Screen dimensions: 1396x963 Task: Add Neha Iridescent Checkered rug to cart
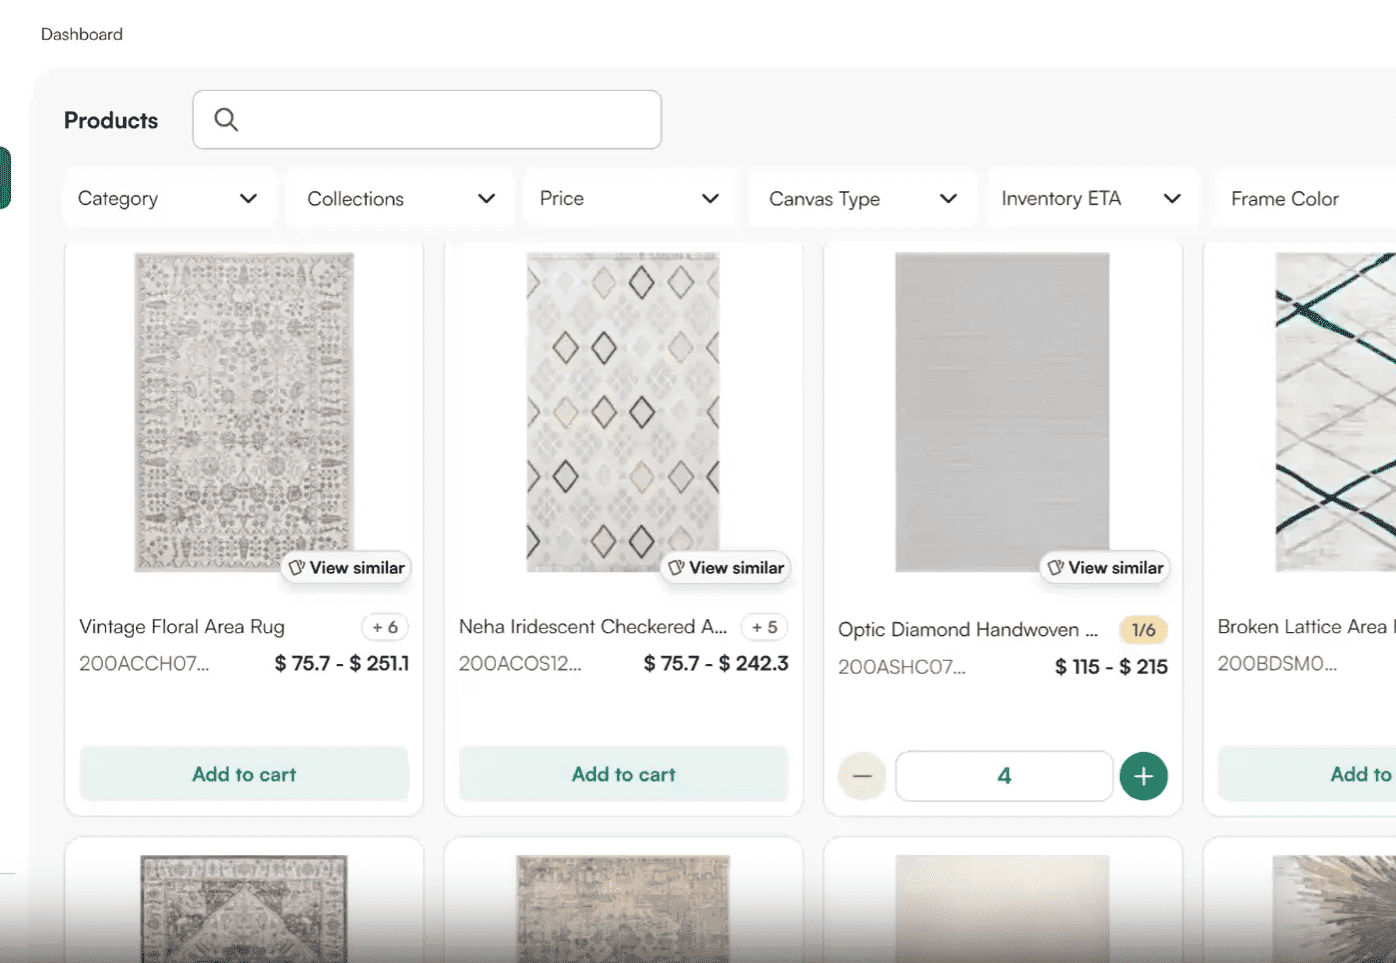coord(623,774)
